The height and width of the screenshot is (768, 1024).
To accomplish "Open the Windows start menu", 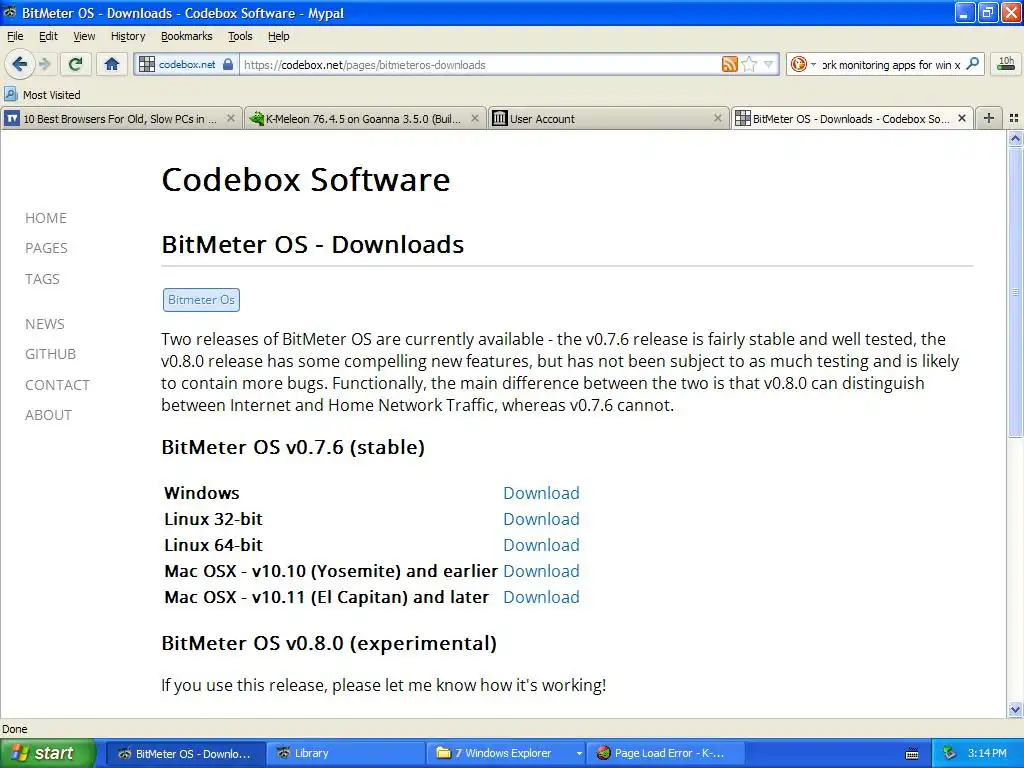I will [x=47, y=753].
